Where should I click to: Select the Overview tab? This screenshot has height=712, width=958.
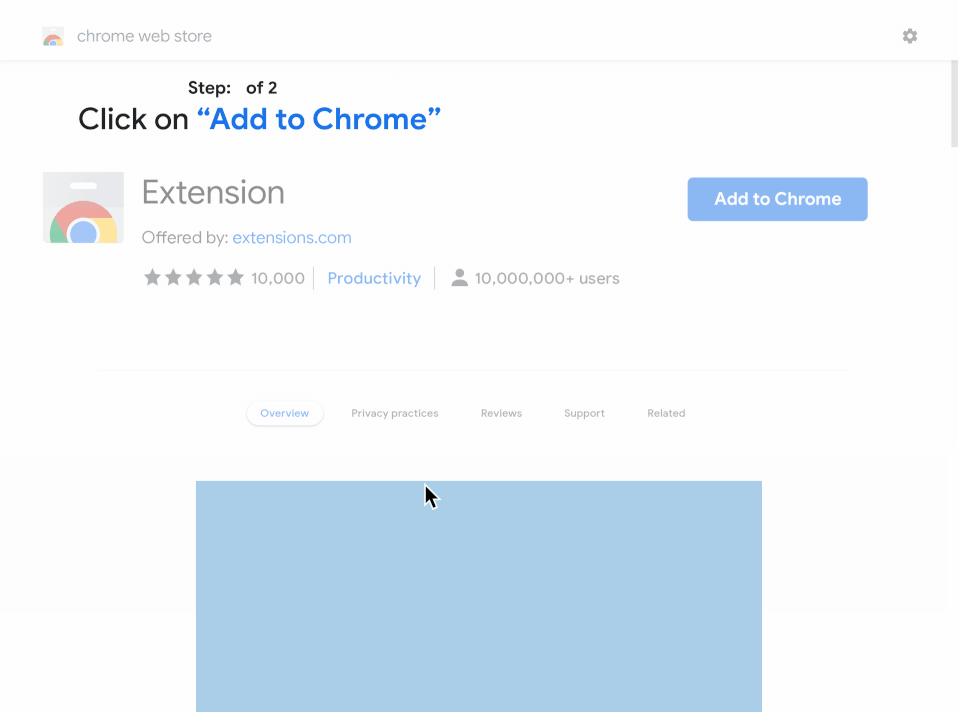[285, 413]
